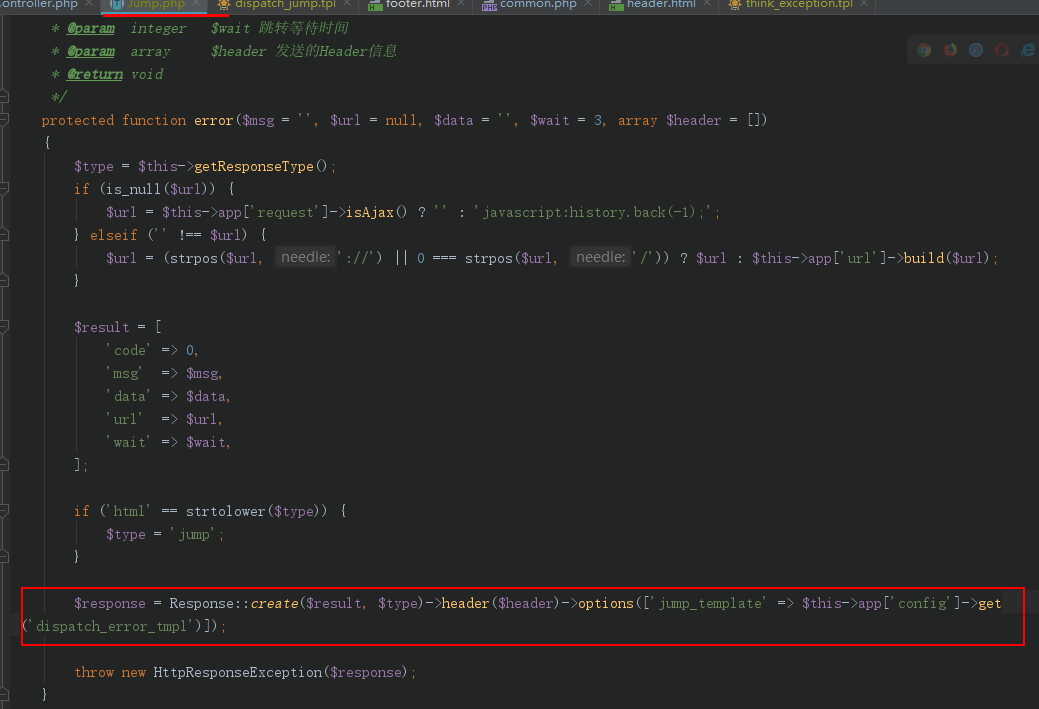Viewport: 1039px width, 709px height.
Task: Select the Jump.php editor tab
Action: (x=156, y=4)
